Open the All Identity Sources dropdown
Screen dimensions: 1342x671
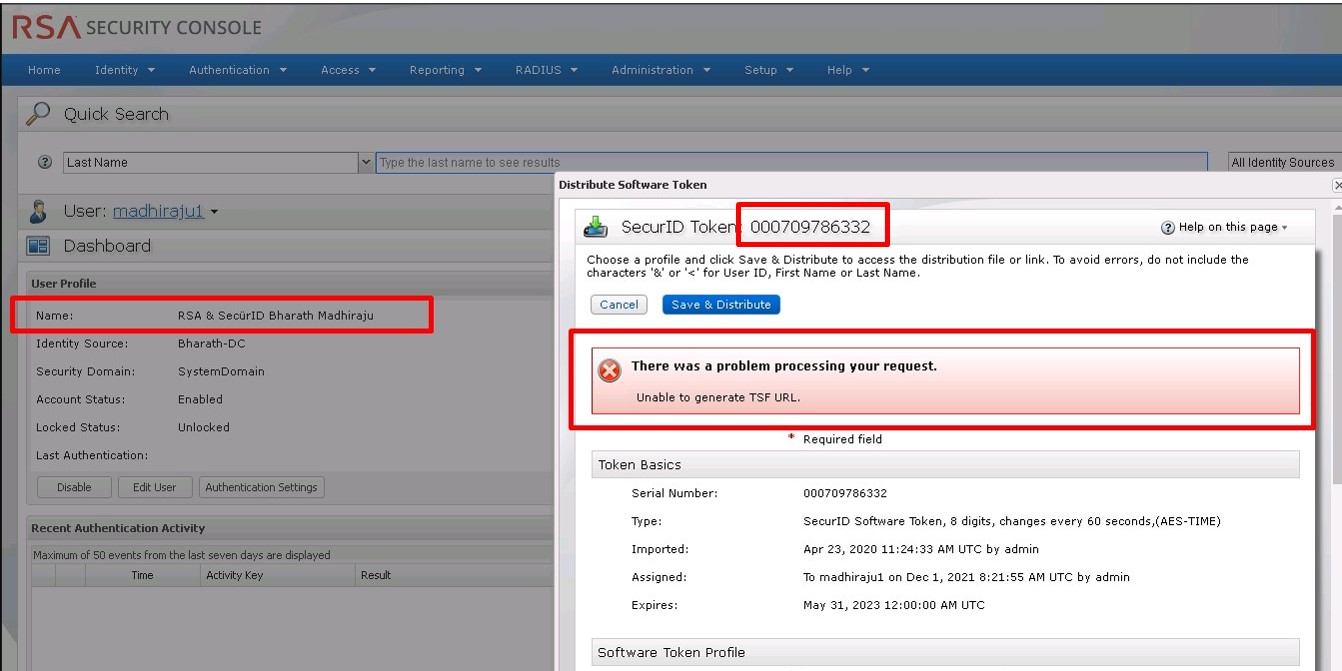pos(1283,162)
